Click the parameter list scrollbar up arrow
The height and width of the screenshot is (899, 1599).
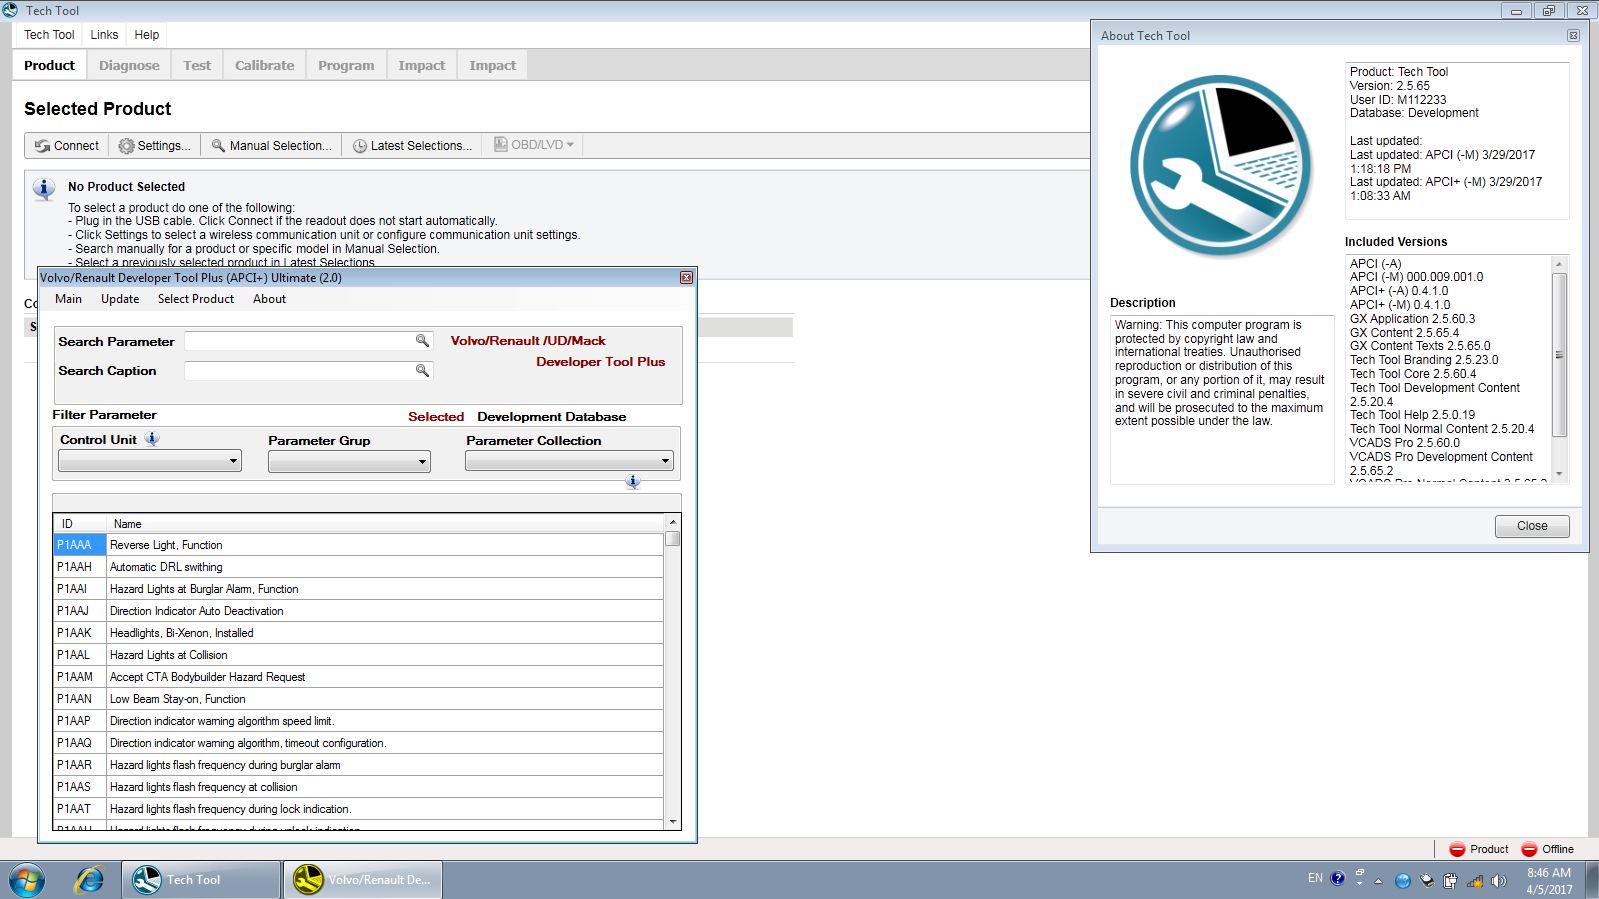(x=673, y=522)
